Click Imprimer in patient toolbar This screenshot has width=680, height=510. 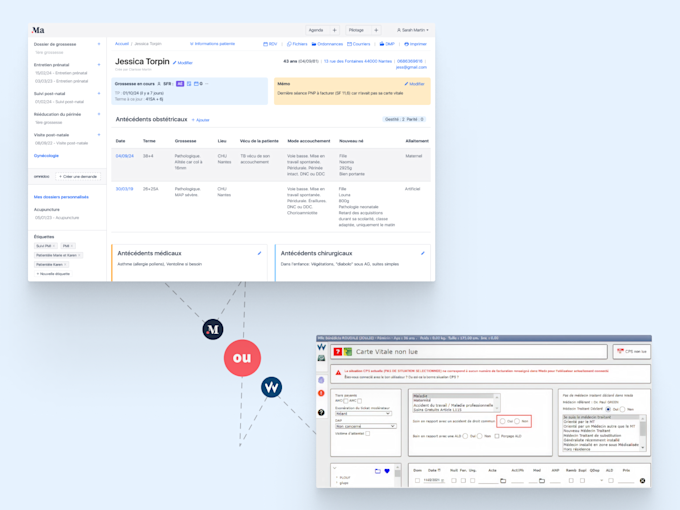click(415, 44)
